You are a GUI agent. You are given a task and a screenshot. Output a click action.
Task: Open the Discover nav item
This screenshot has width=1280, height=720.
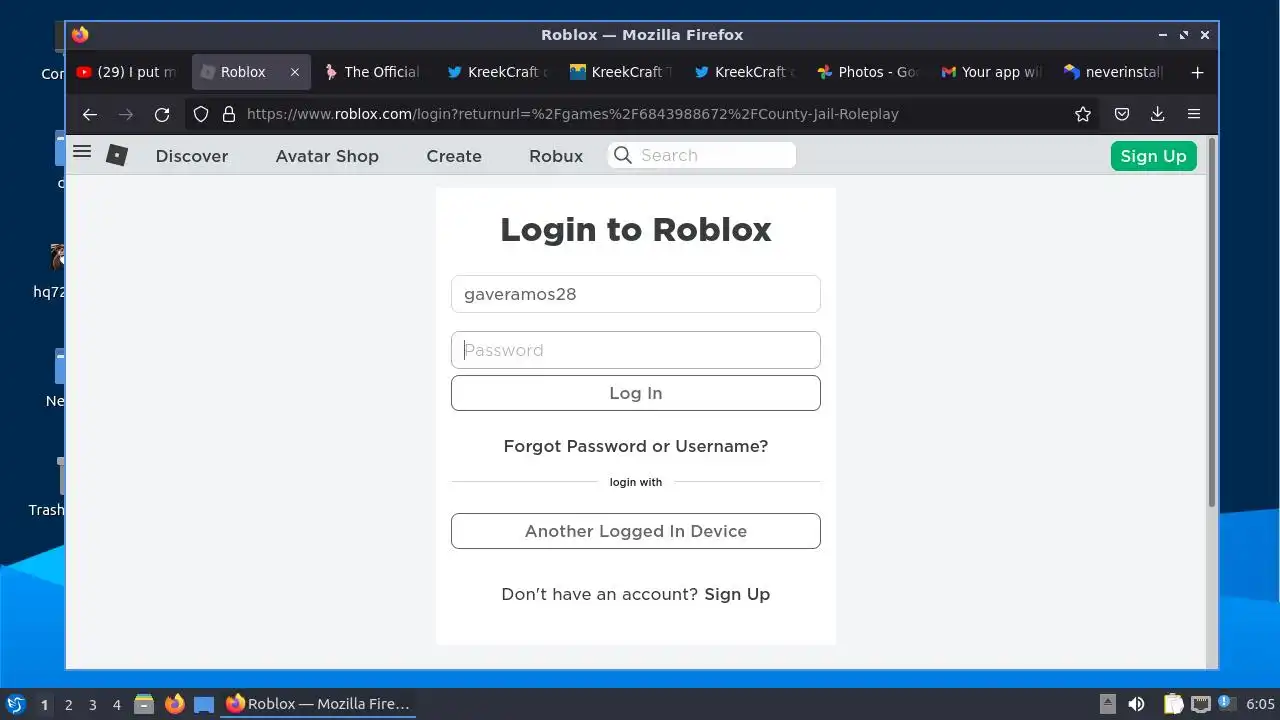click(192, 156)
